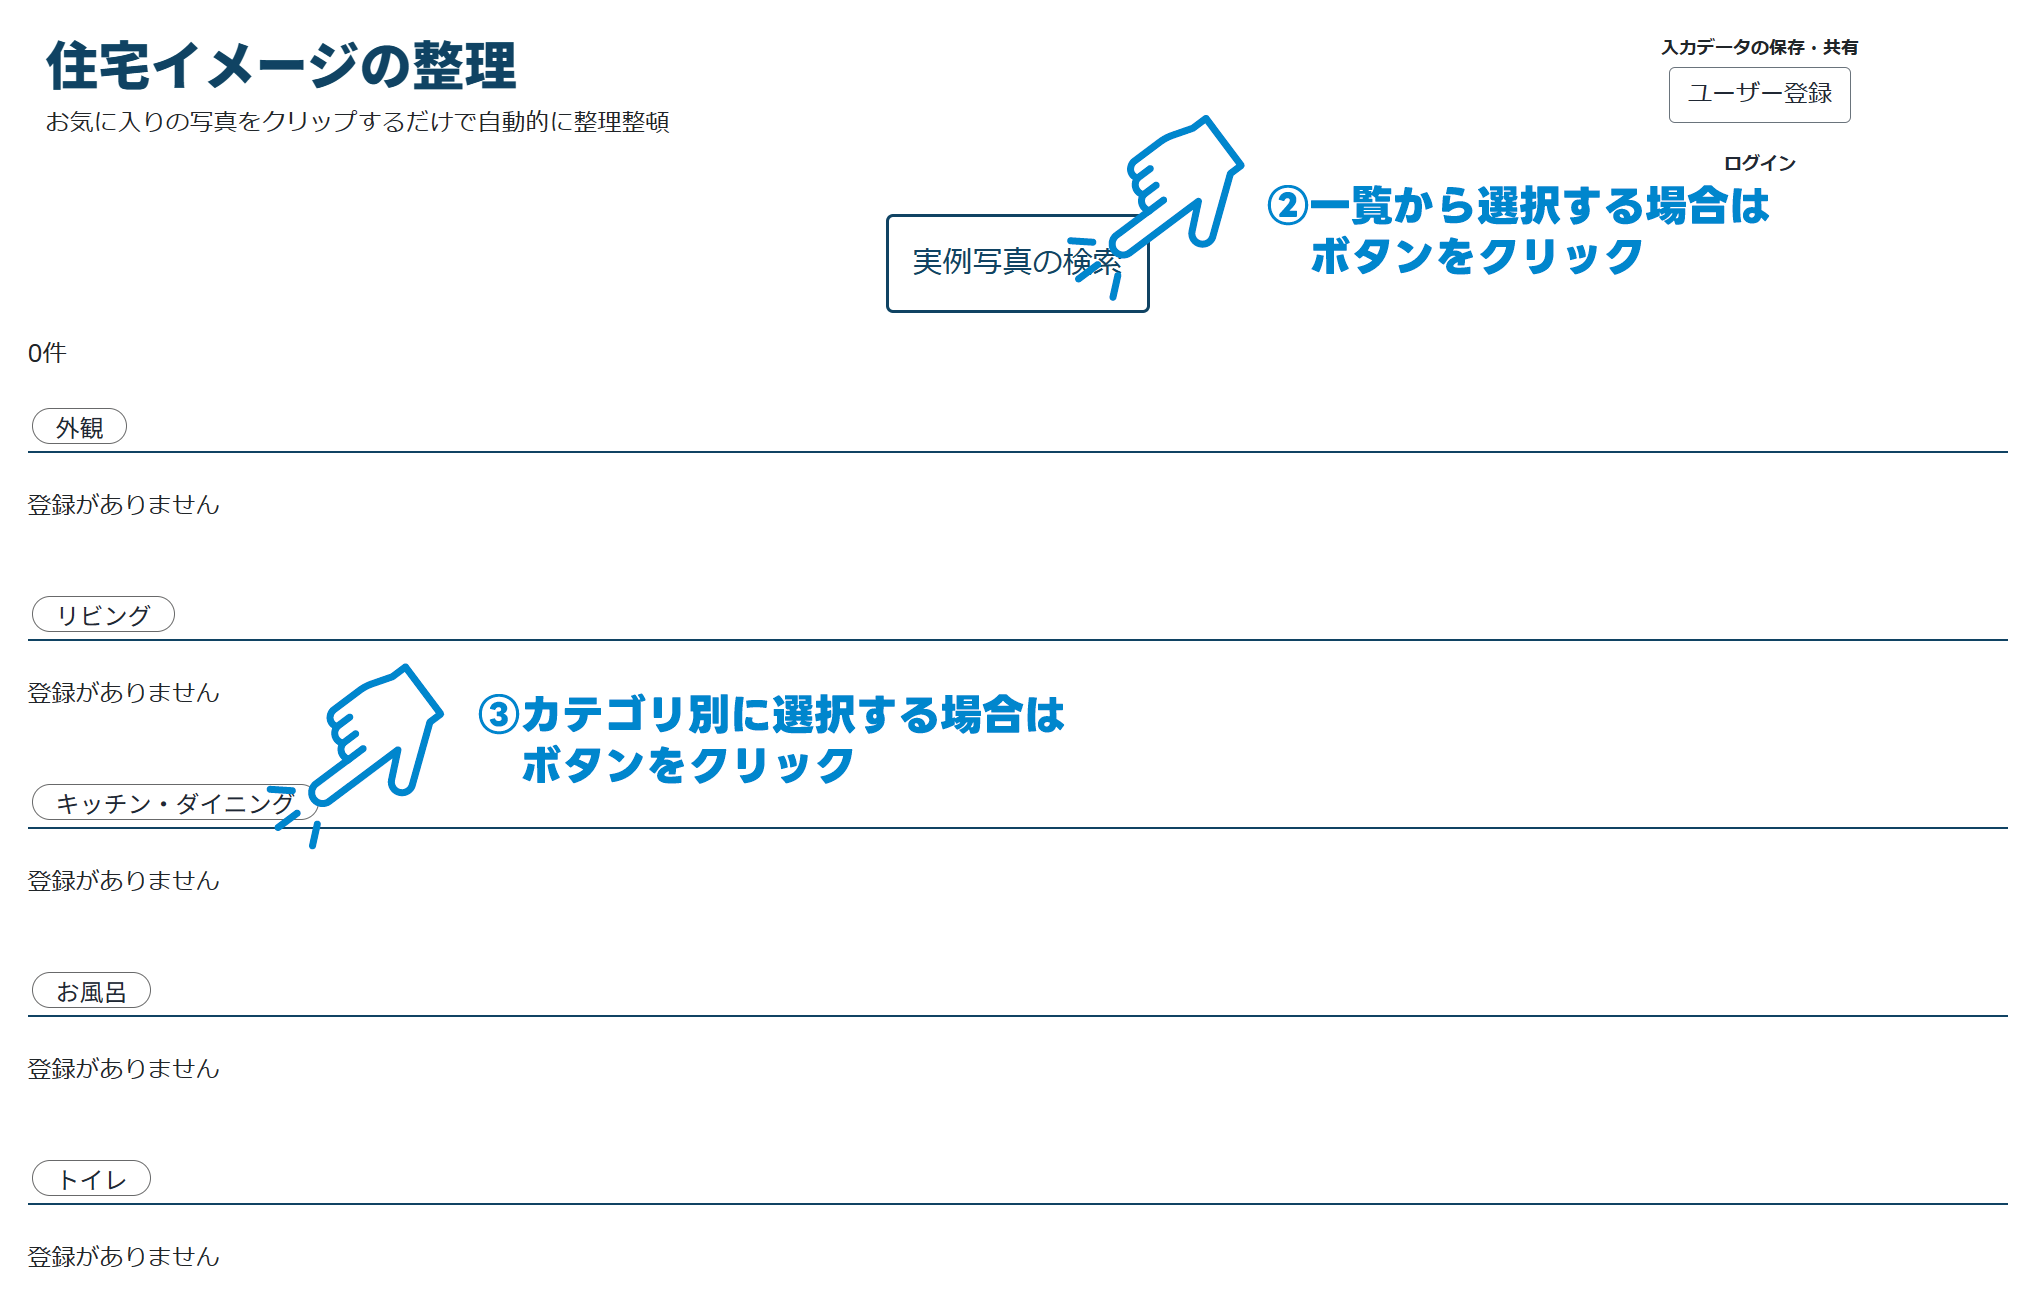
Task: Click 登録がありません under キッチン・ダイニング
Action: click(x=122, y=881)
